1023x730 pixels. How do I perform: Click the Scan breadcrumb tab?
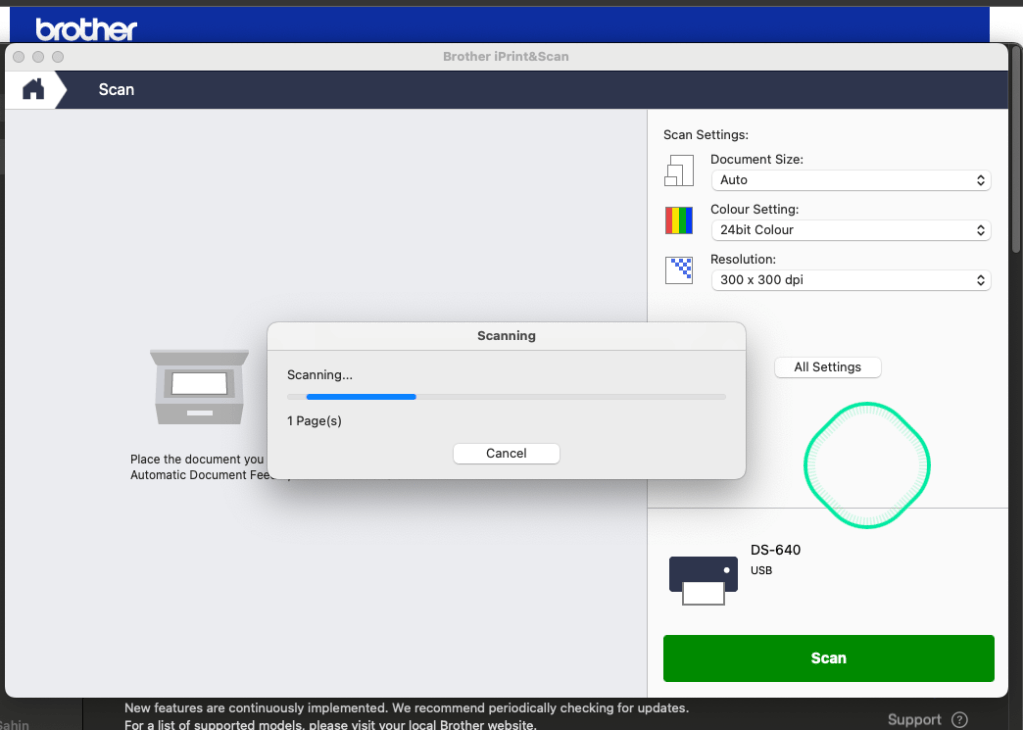point(116,89)
